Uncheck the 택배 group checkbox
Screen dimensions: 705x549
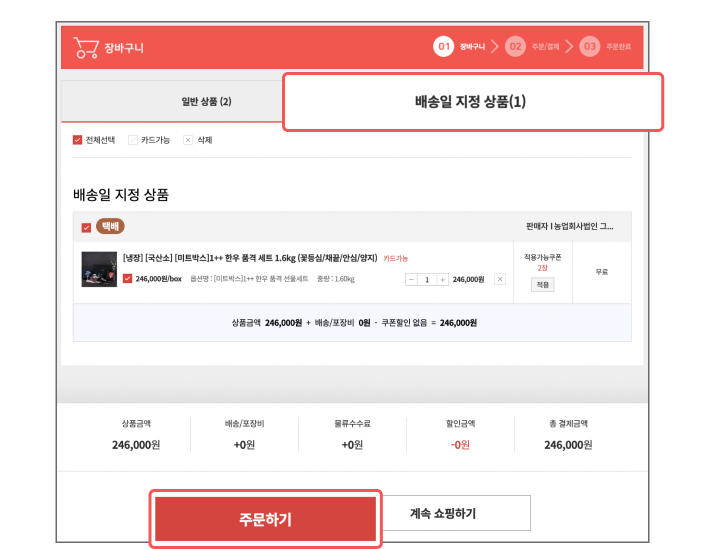click(x=86, y=227)
